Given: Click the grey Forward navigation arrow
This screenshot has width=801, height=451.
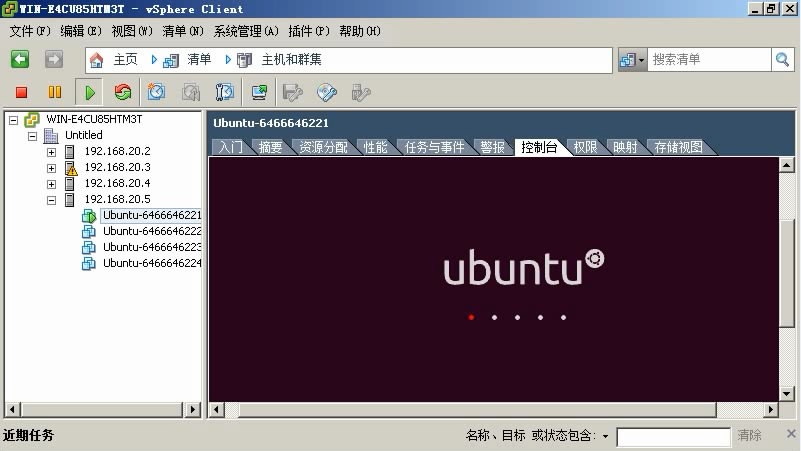Looking at the screenshot, I should [x=54, y=60].
